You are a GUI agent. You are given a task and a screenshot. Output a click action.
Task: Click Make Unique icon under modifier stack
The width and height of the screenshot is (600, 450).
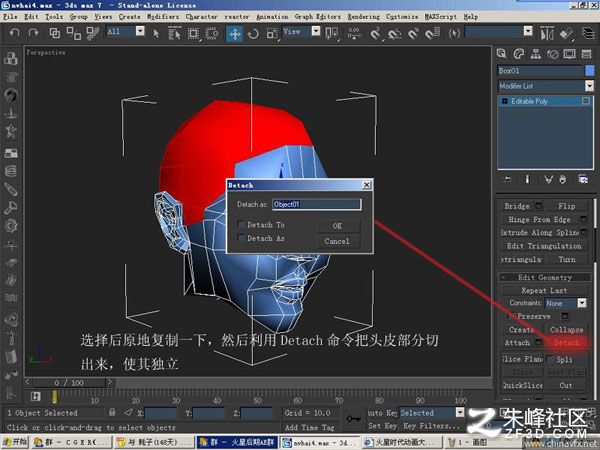click(548, 179)
